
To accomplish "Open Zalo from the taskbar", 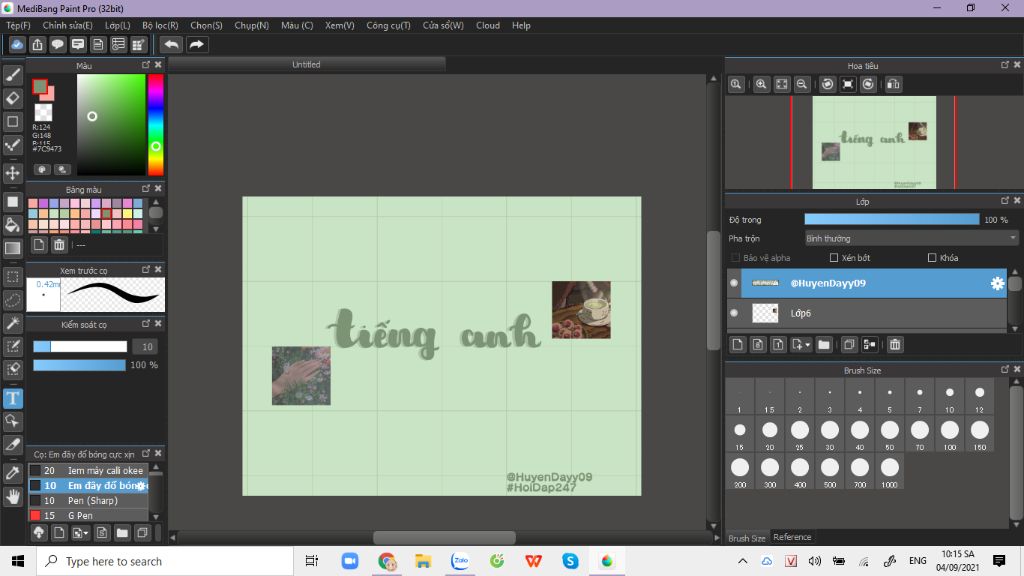I will 460,561.
